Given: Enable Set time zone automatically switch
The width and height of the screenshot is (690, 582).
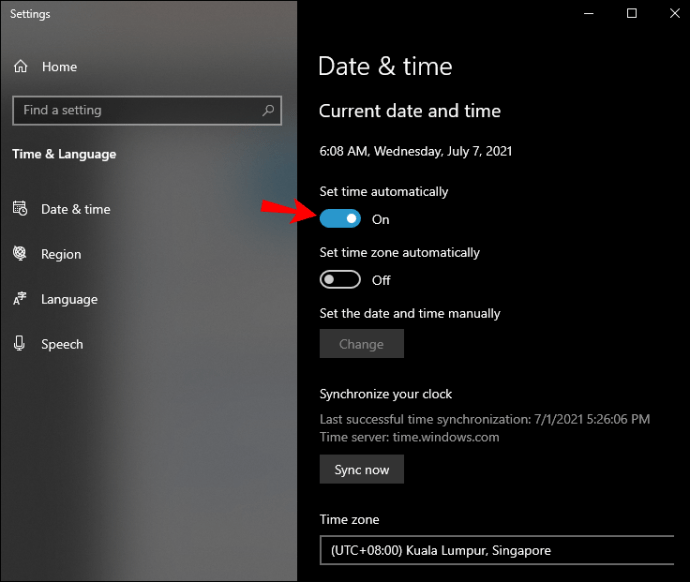Looking at the screenshot, I should coord(340,279).
